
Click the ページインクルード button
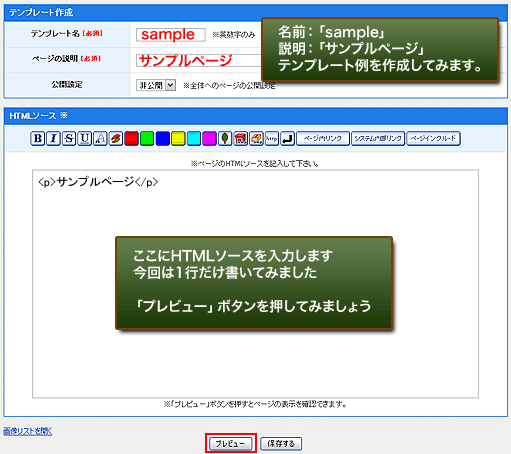click(x=433, y=138)
